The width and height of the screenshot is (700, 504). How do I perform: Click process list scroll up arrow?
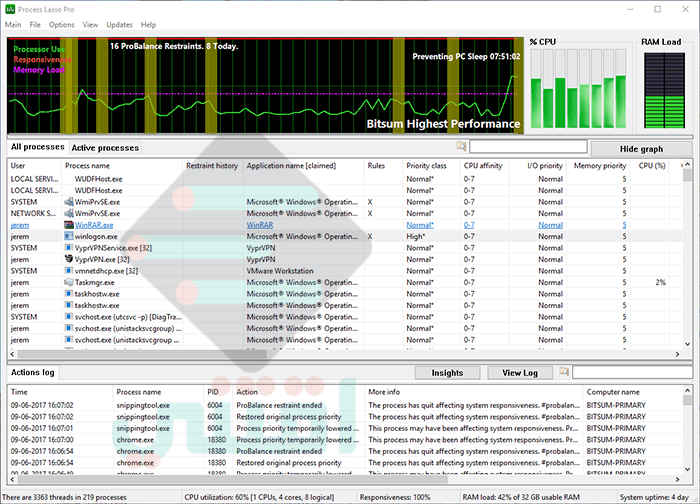point(687,164)
